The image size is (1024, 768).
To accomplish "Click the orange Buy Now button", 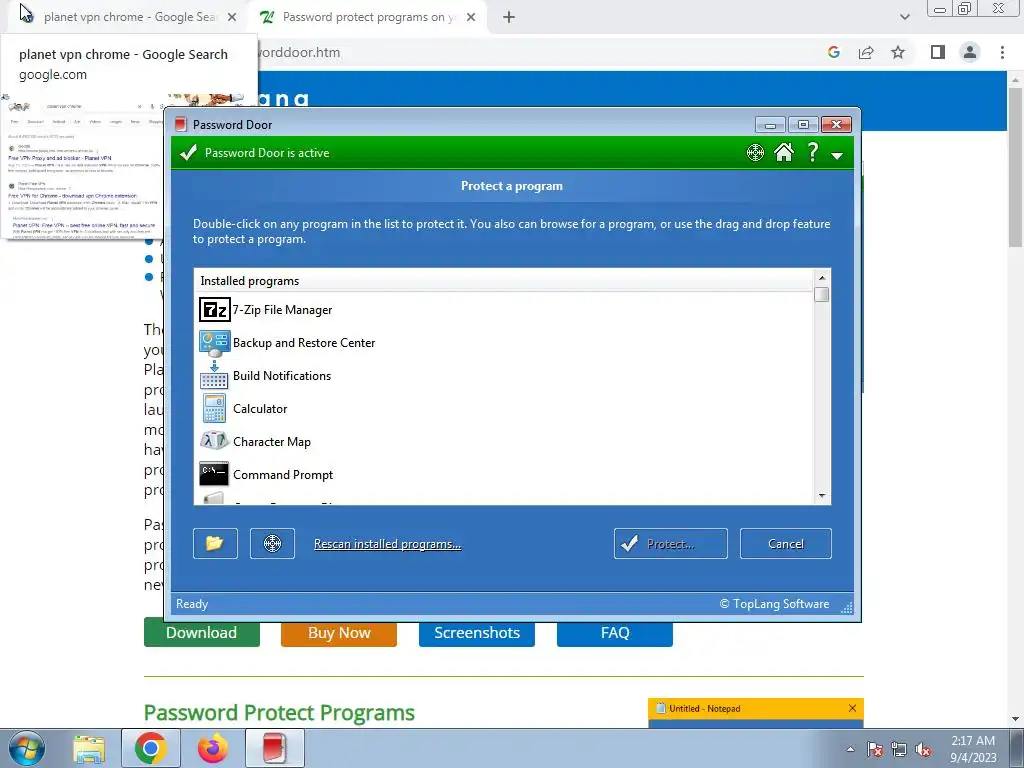I will (339, 633).
